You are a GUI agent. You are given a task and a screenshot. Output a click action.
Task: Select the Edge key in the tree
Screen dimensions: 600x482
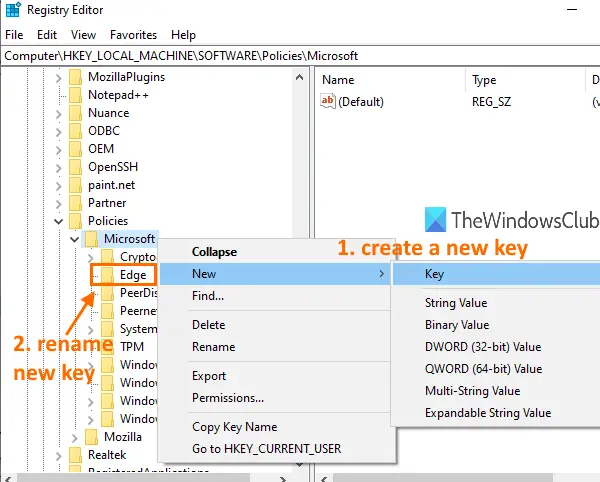click(133, 275)
